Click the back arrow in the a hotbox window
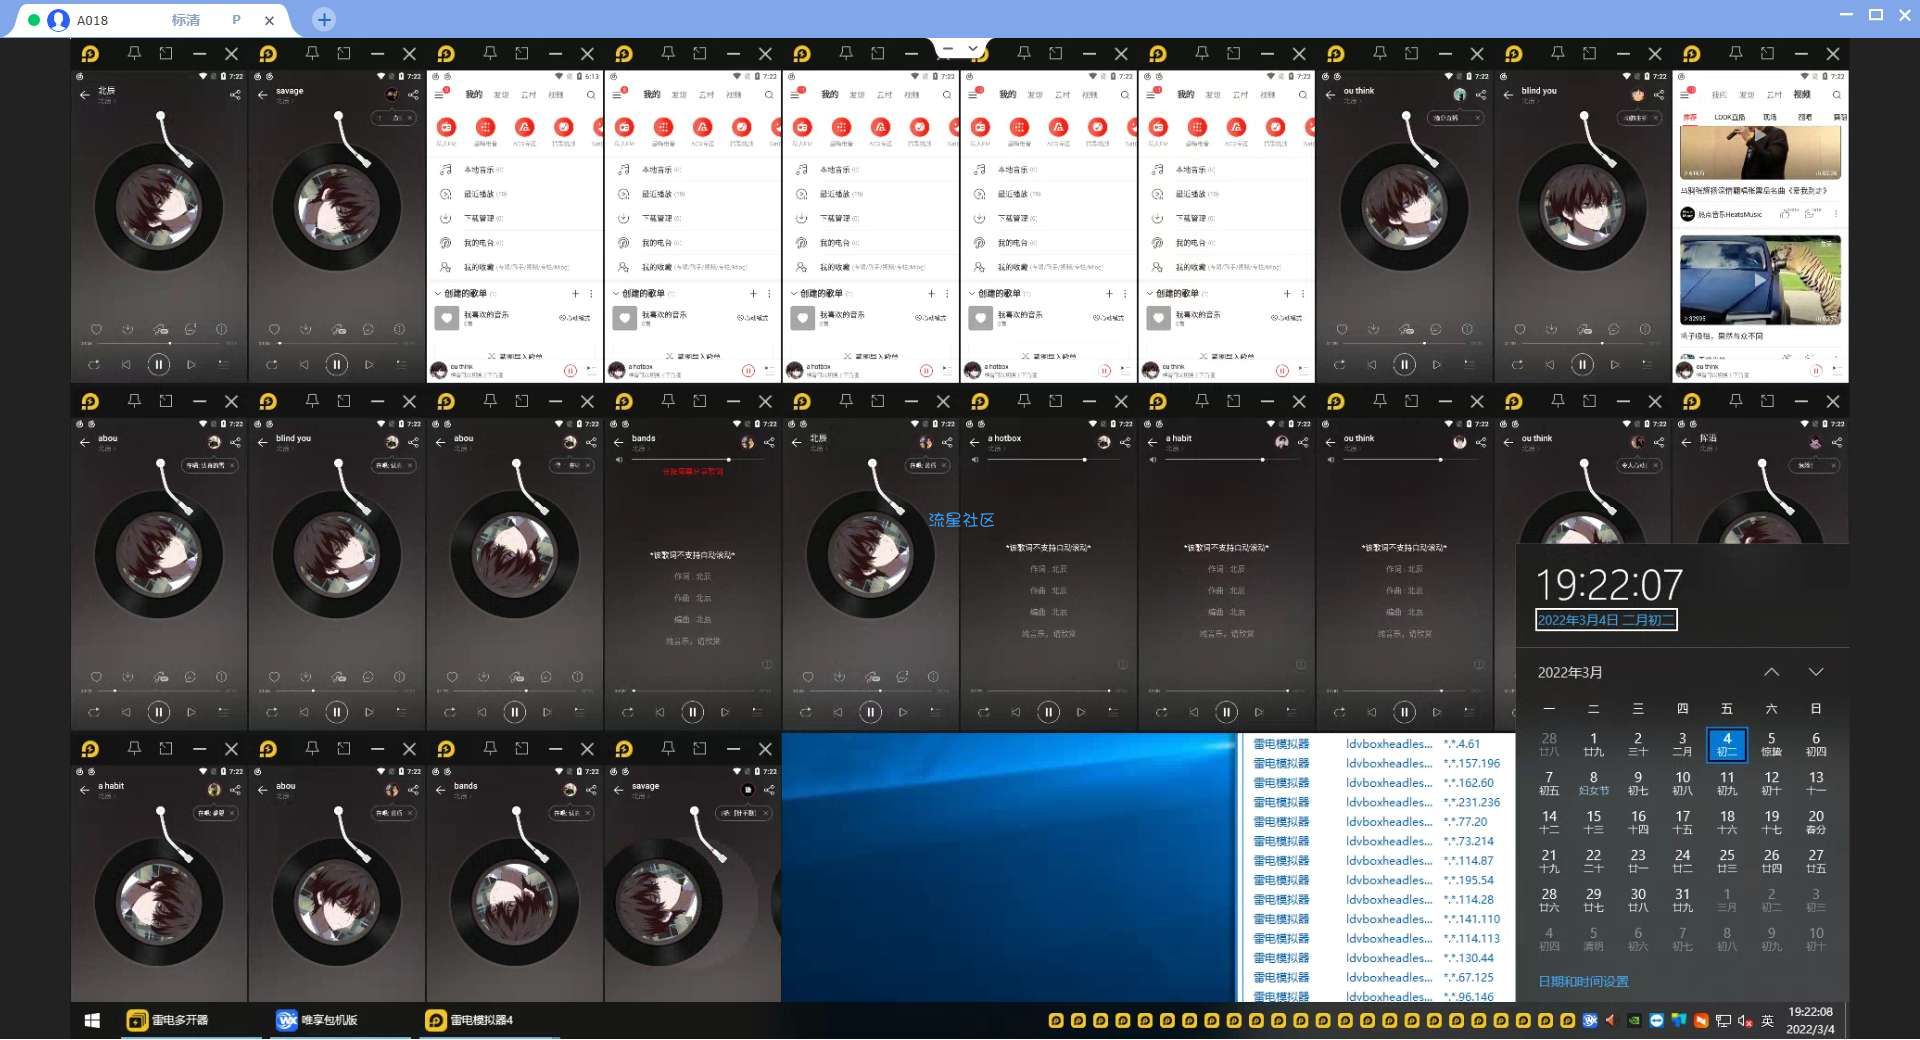1920x1040 pixels. coord(974,442)
